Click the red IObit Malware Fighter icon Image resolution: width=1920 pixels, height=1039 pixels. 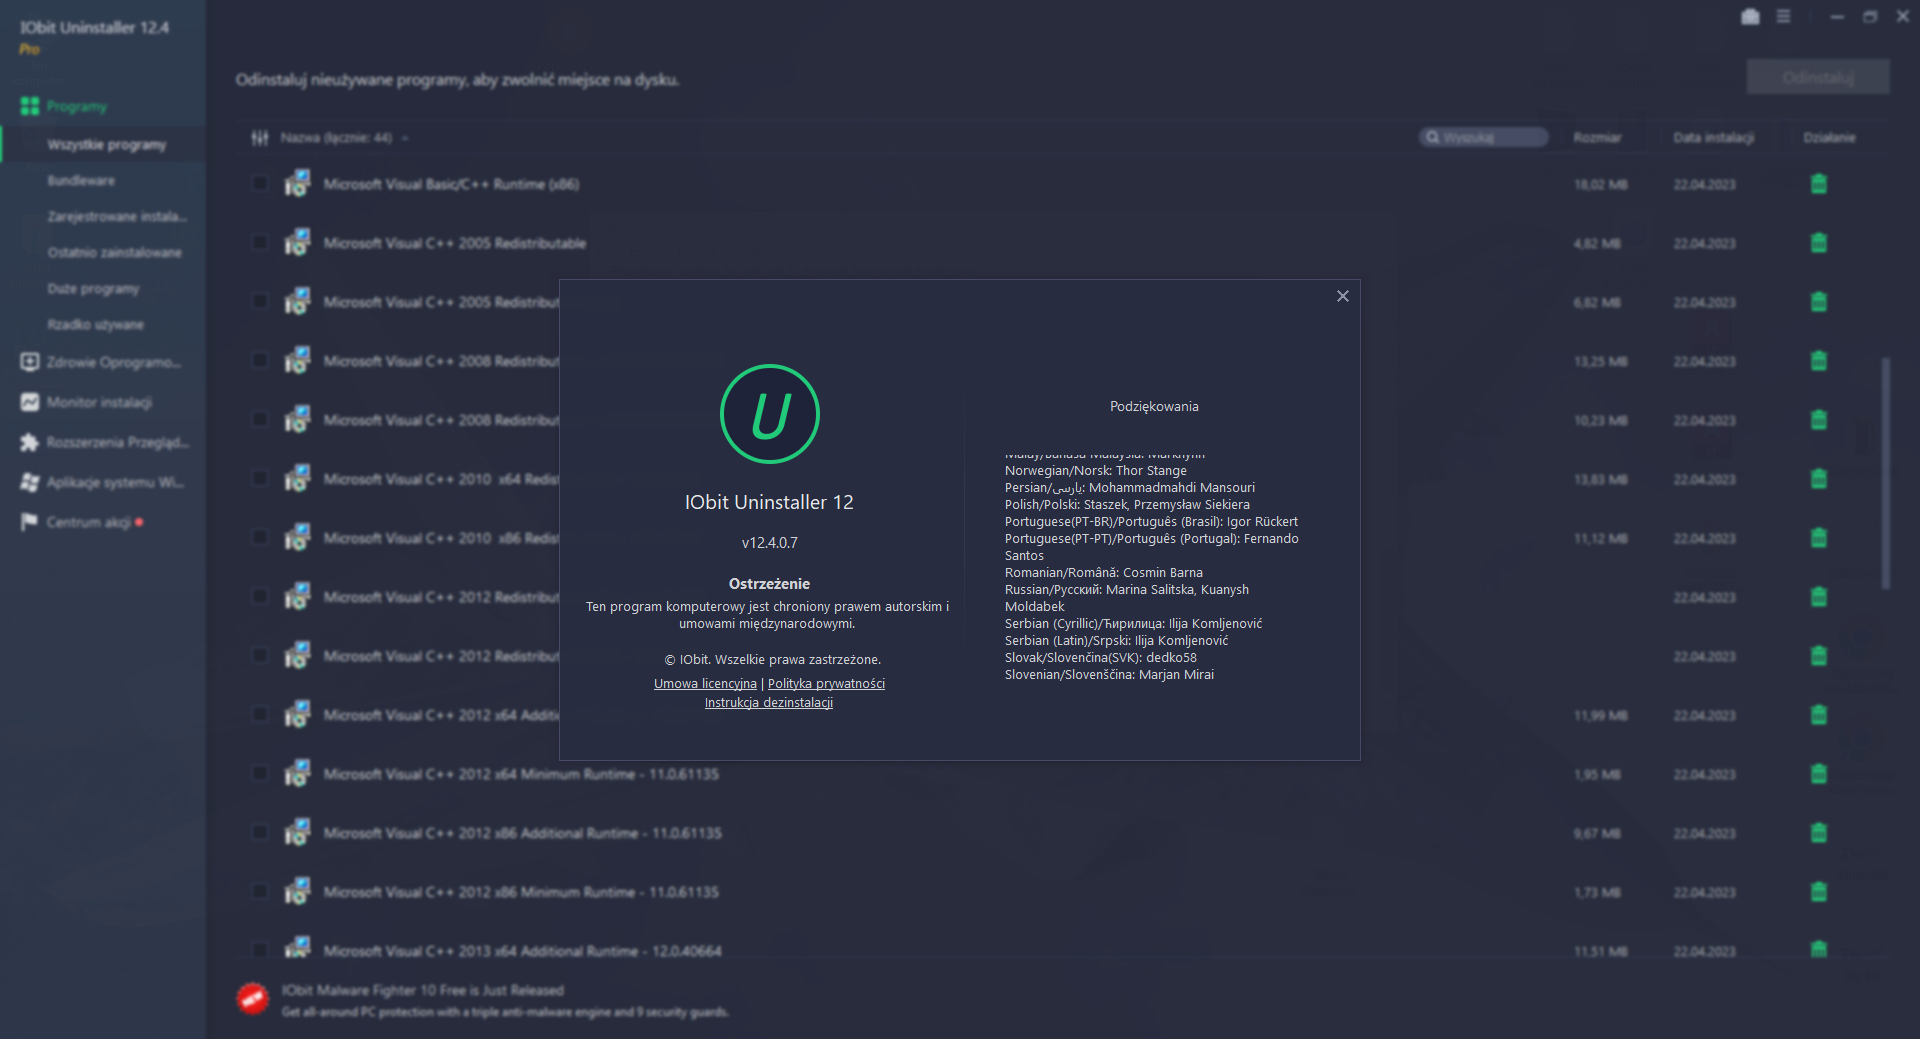[x=252, y=998]
